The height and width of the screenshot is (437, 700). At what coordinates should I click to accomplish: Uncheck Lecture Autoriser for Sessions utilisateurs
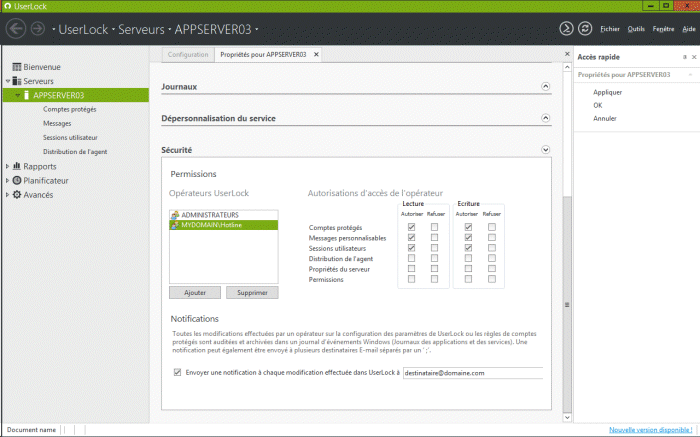pyautogui.click(x=411, y=248)
